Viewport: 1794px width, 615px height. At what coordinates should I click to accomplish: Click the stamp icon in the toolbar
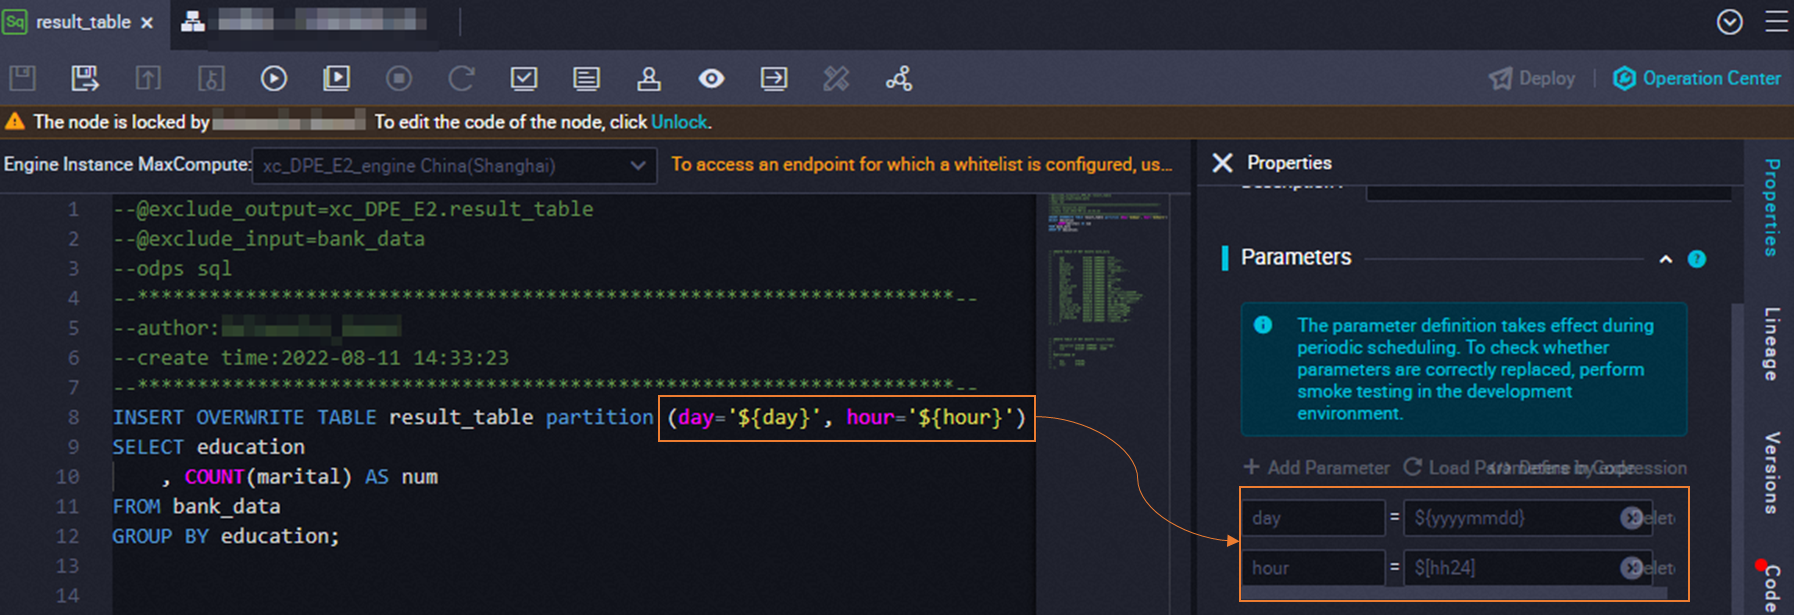(649, 78)
